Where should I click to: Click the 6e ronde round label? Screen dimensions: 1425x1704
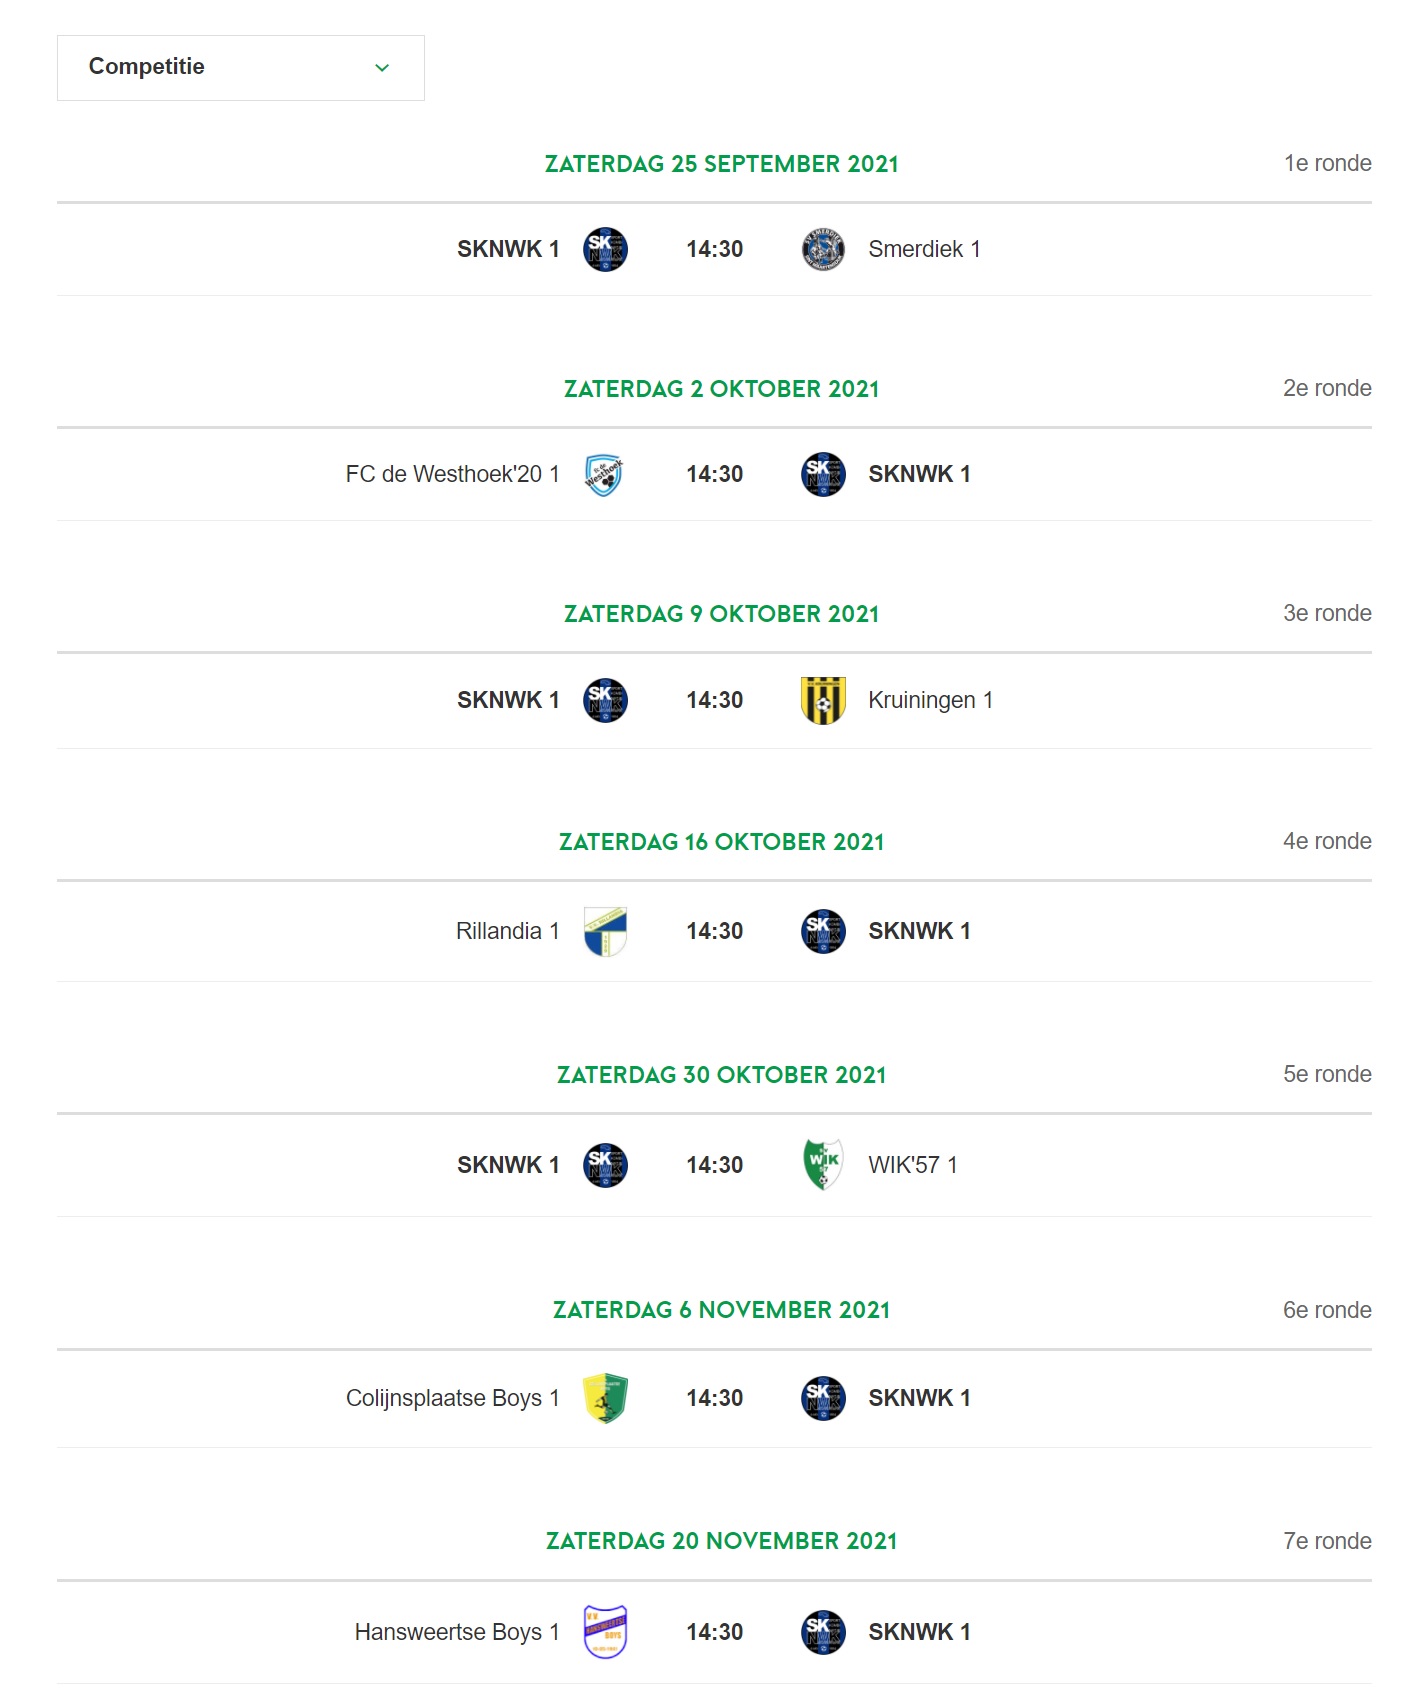[x=1327, y=1310]
